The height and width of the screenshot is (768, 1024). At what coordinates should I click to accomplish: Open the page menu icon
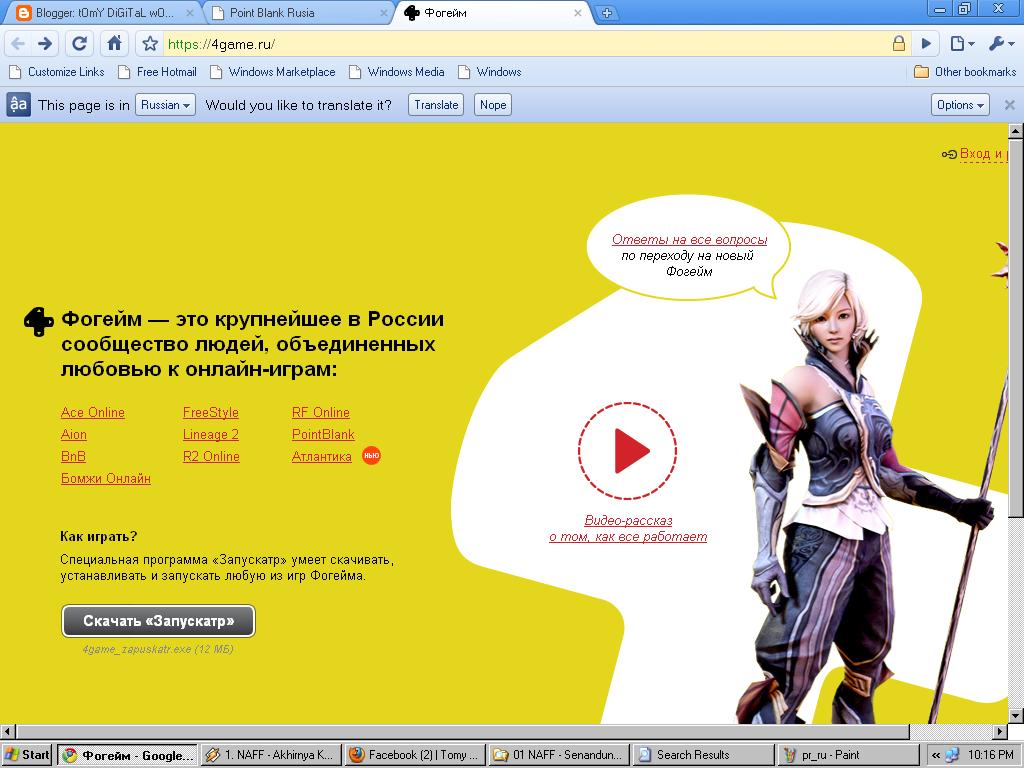(962, 44)
